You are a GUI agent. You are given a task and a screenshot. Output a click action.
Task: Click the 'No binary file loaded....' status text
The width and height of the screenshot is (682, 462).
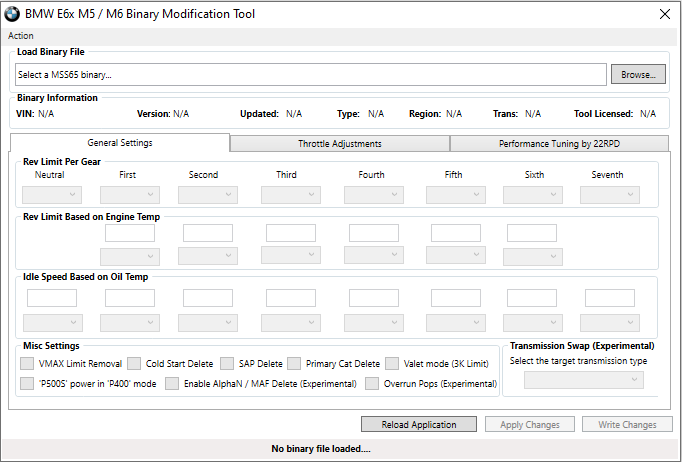(x=321, y=449)
